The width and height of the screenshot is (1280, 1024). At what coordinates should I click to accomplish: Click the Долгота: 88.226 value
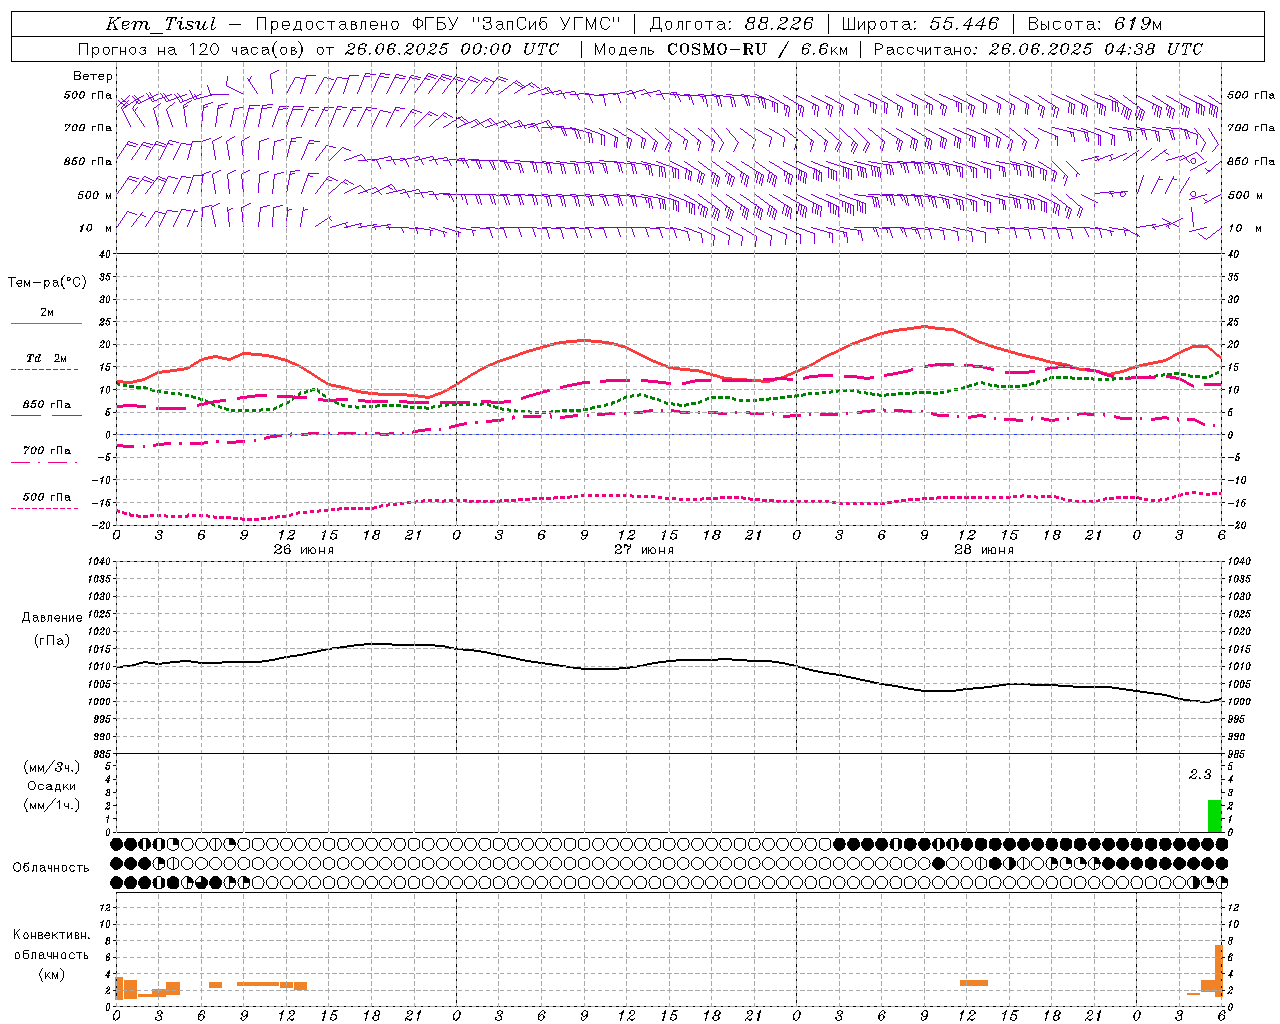pyautogui.click(x=731, y=24)
